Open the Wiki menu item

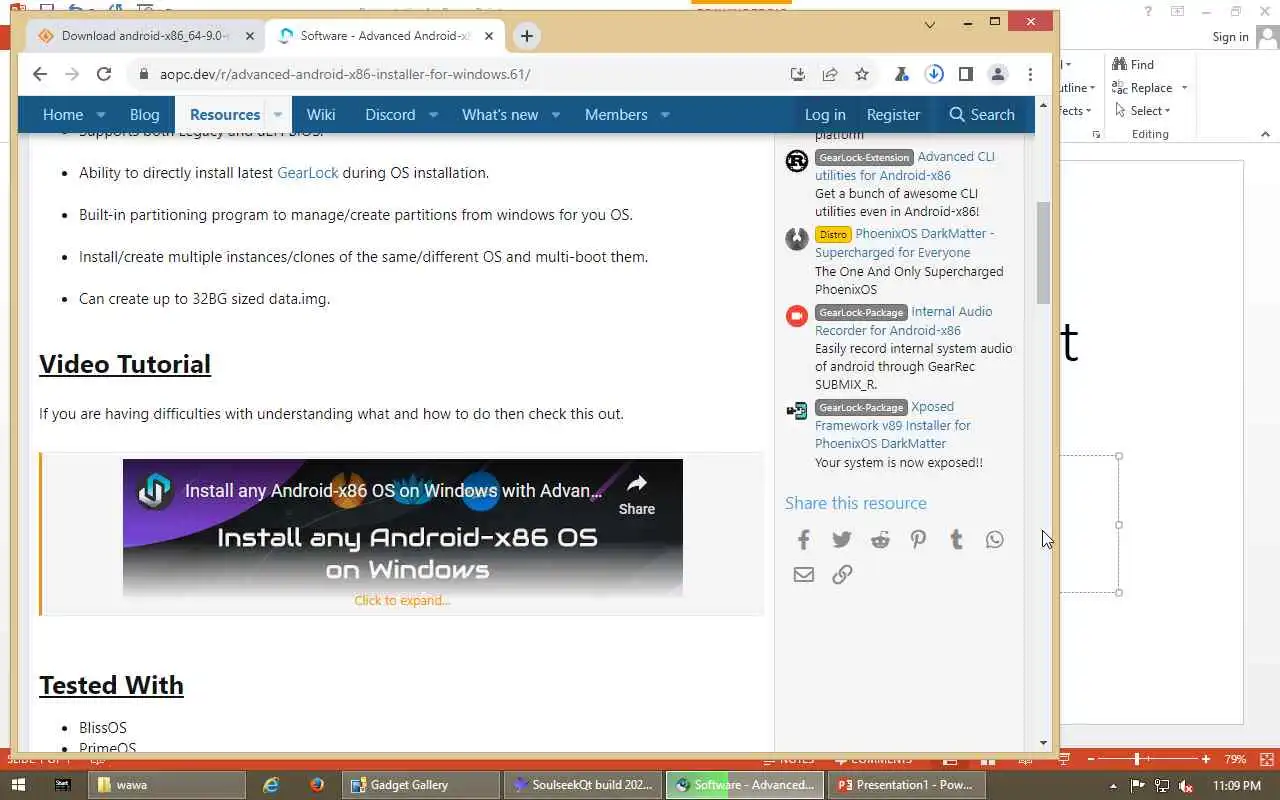(321, 115)
